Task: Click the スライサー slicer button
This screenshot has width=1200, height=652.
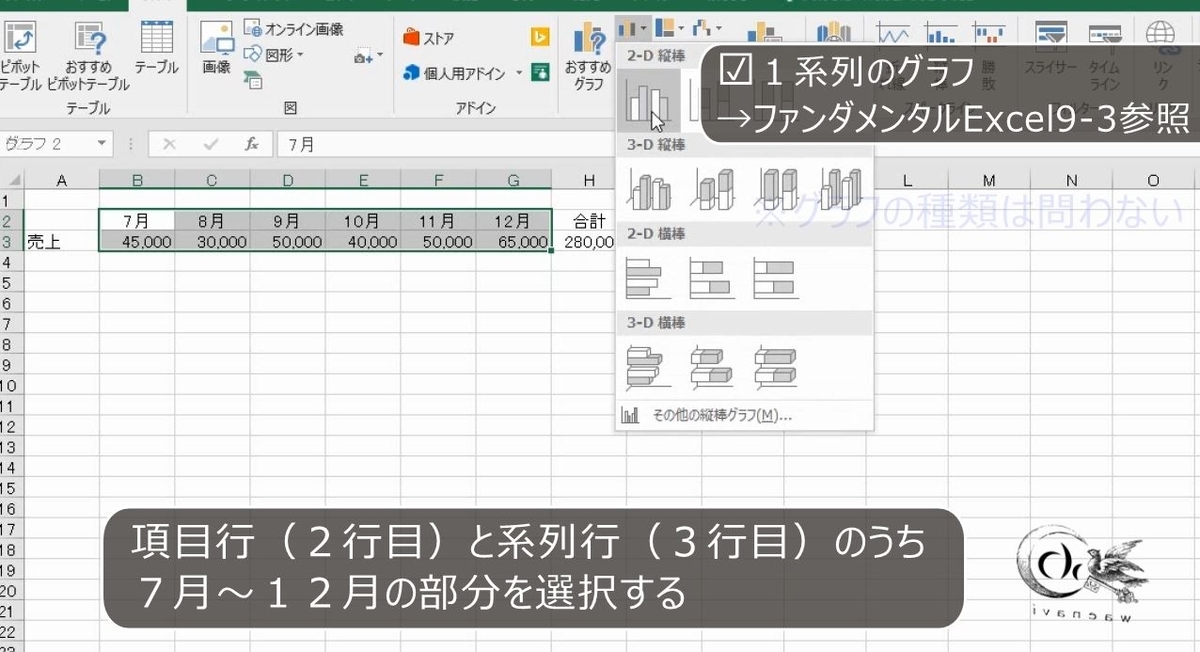Action: (1050, 50)
